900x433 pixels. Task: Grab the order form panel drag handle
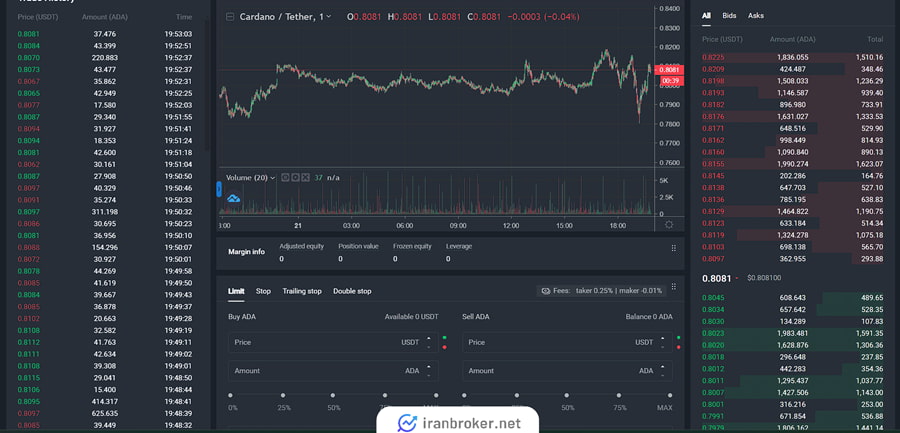pos(673,286)
